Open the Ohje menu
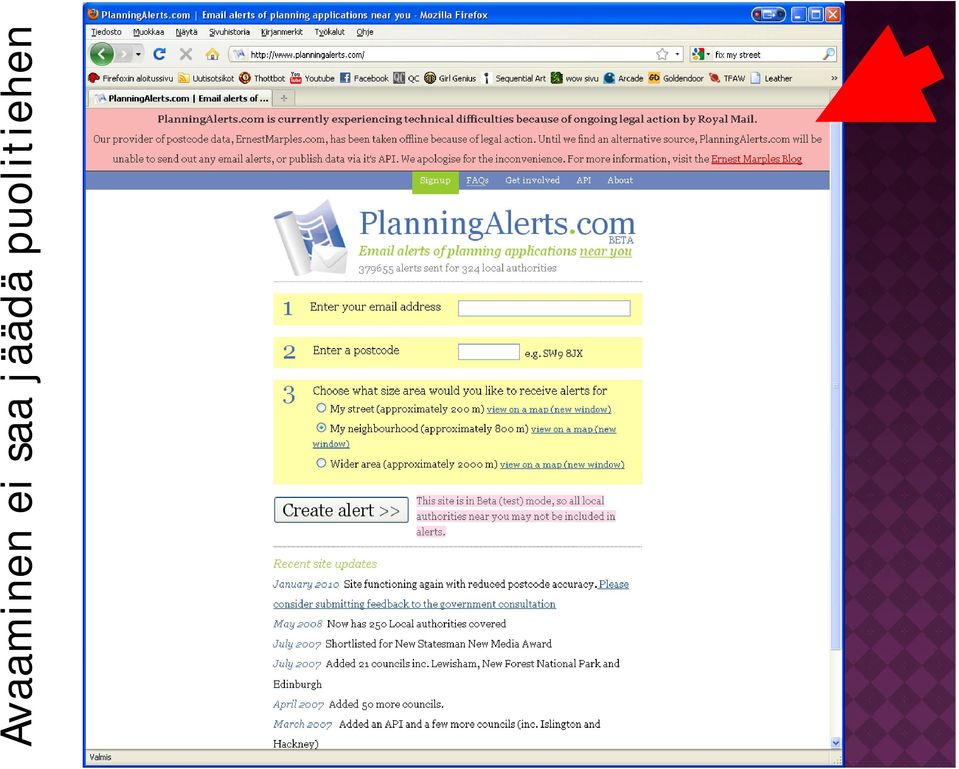This screenshot has height=769, width=959. [365, 32]
